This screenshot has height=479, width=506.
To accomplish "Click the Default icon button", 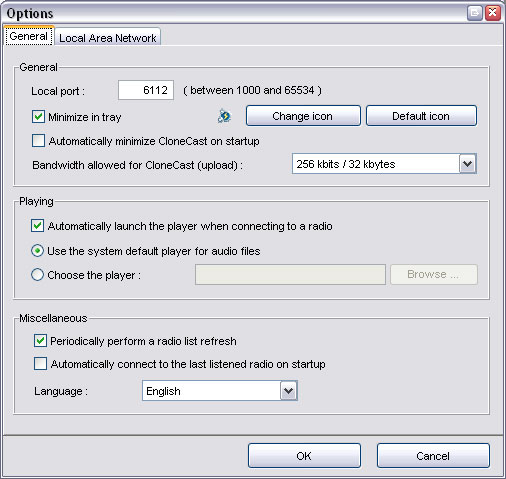I will [x=421, y=116].
